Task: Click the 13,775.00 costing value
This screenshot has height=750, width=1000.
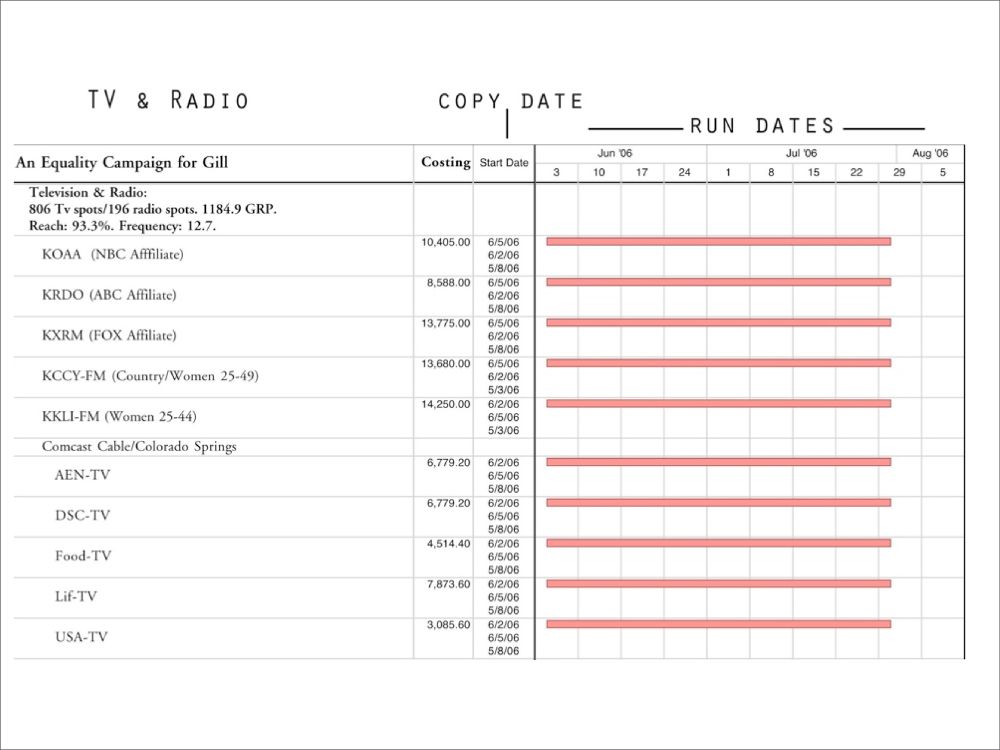Action: pyautogui.click(x=446, y=323)
